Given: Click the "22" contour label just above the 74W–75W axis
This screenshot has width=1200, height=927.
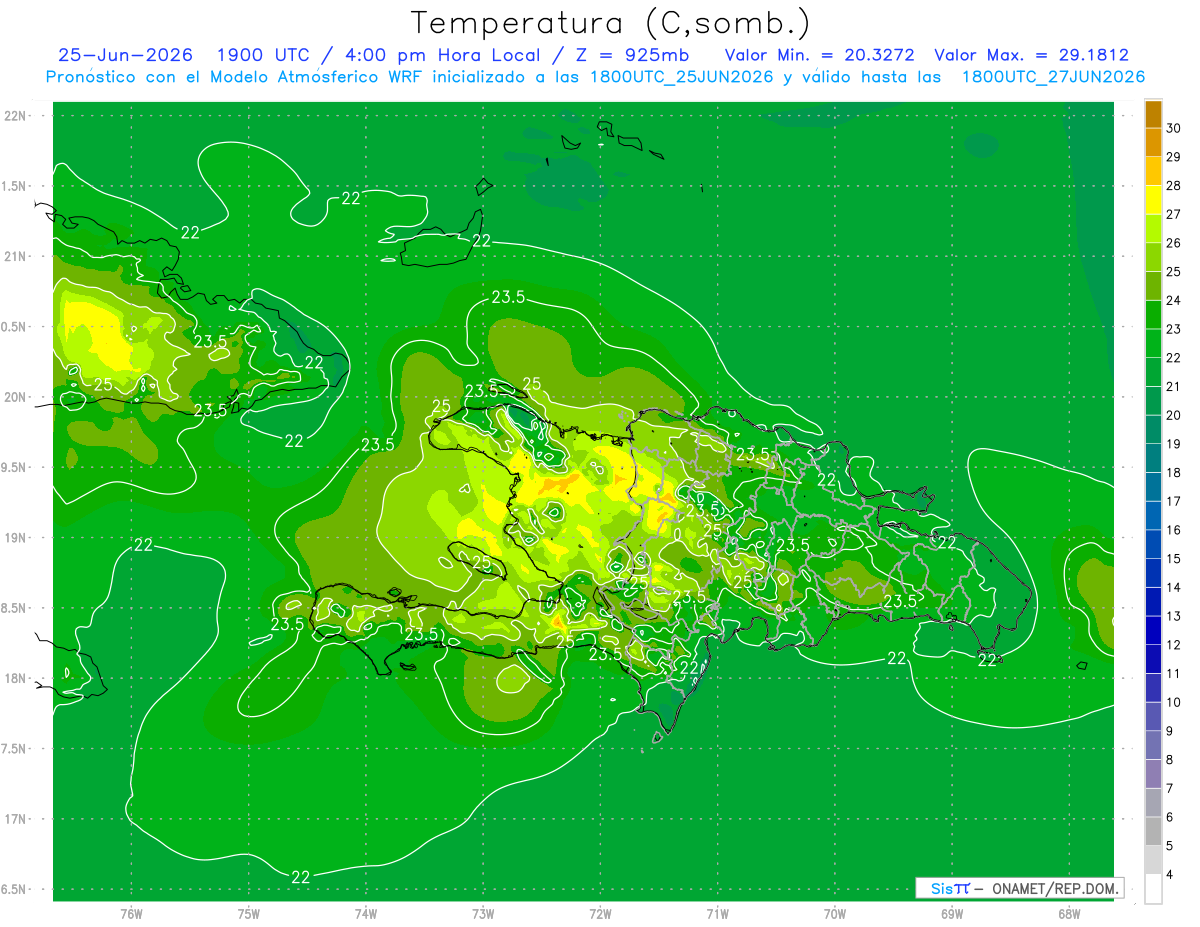Looking at the screenshot, I should coord(300,877).
